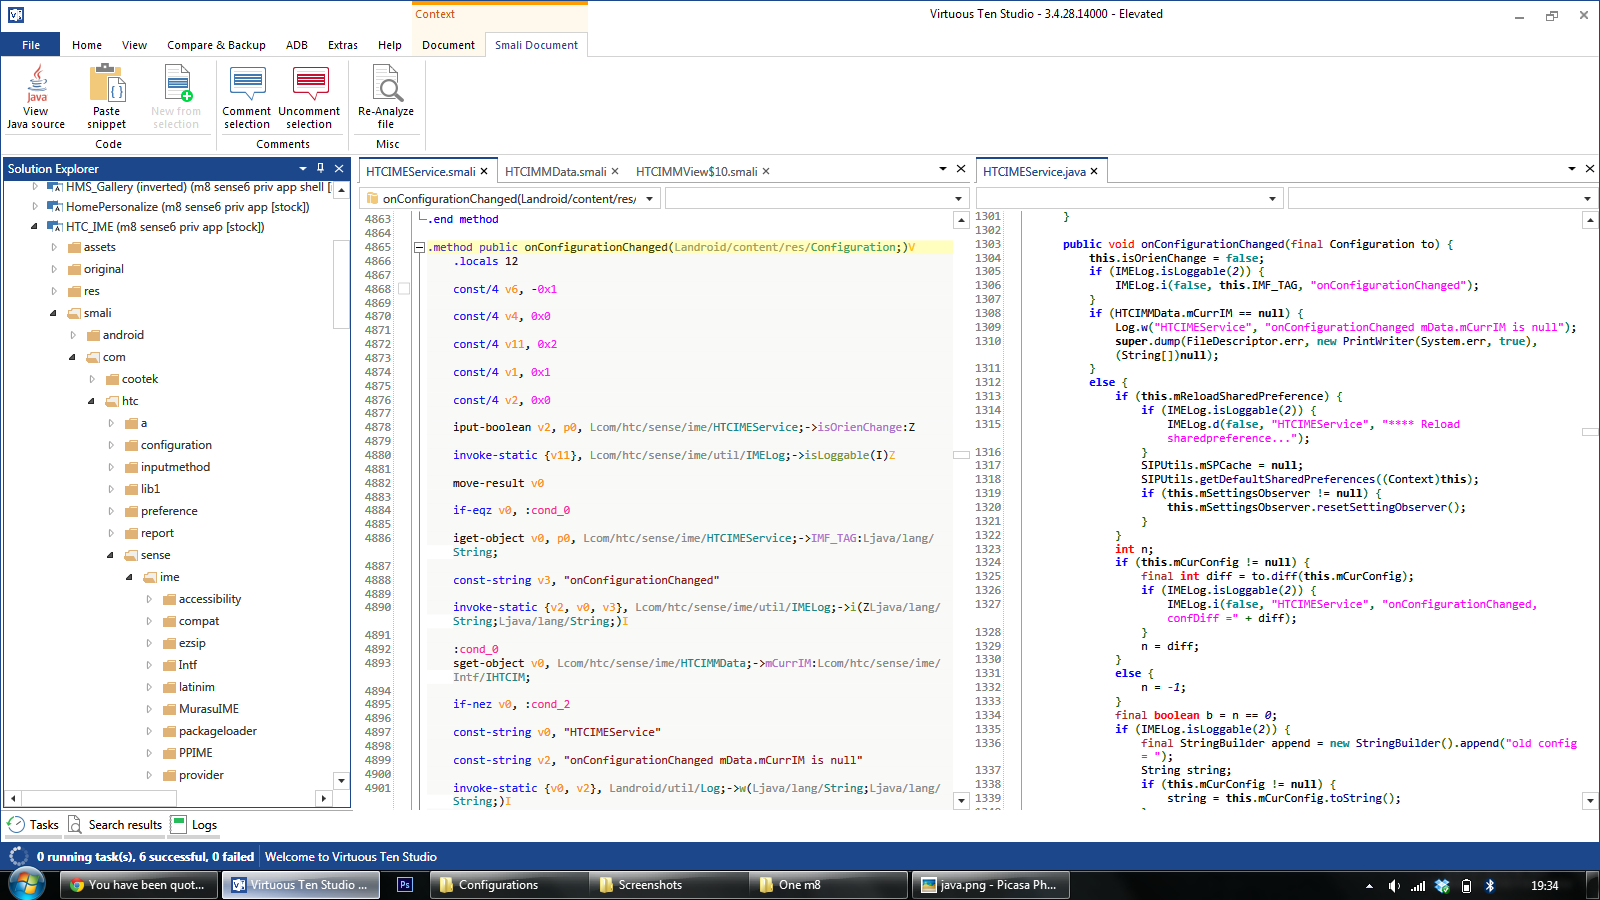Open the Tasks panel
The width and height of the screenshot is (1600, 900).
point(33,825)
